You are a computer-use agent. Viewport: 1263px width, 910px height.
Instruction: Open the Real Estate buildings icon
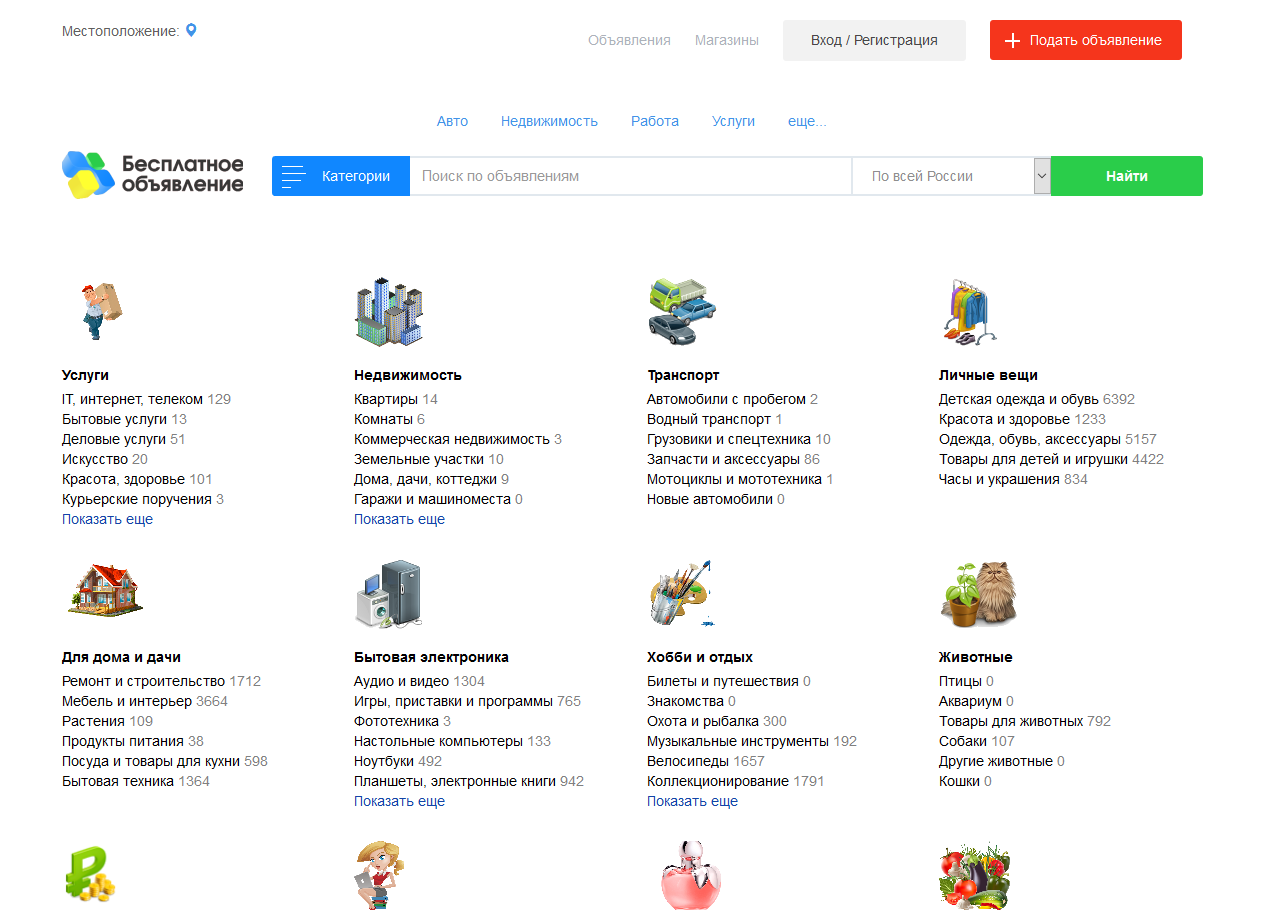point(388,312)
